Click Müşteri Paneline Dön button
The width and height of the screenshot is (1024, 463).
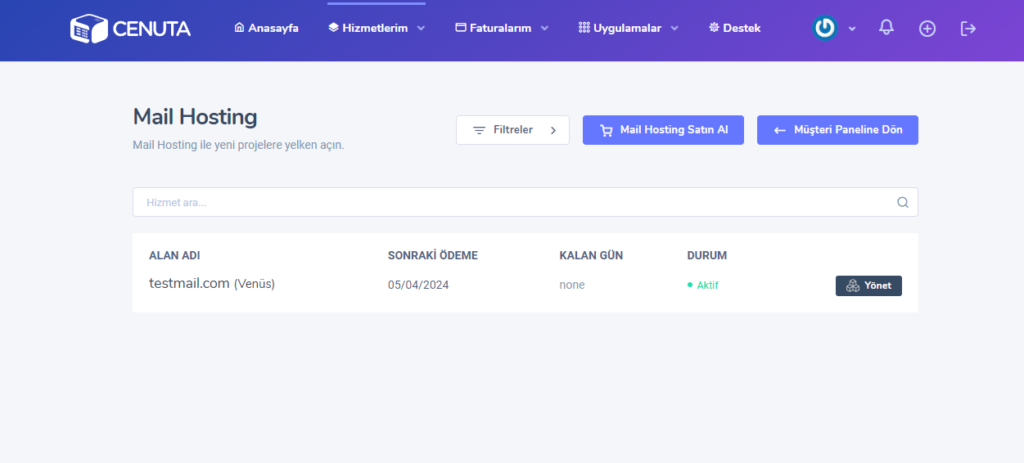click(837, 130)
